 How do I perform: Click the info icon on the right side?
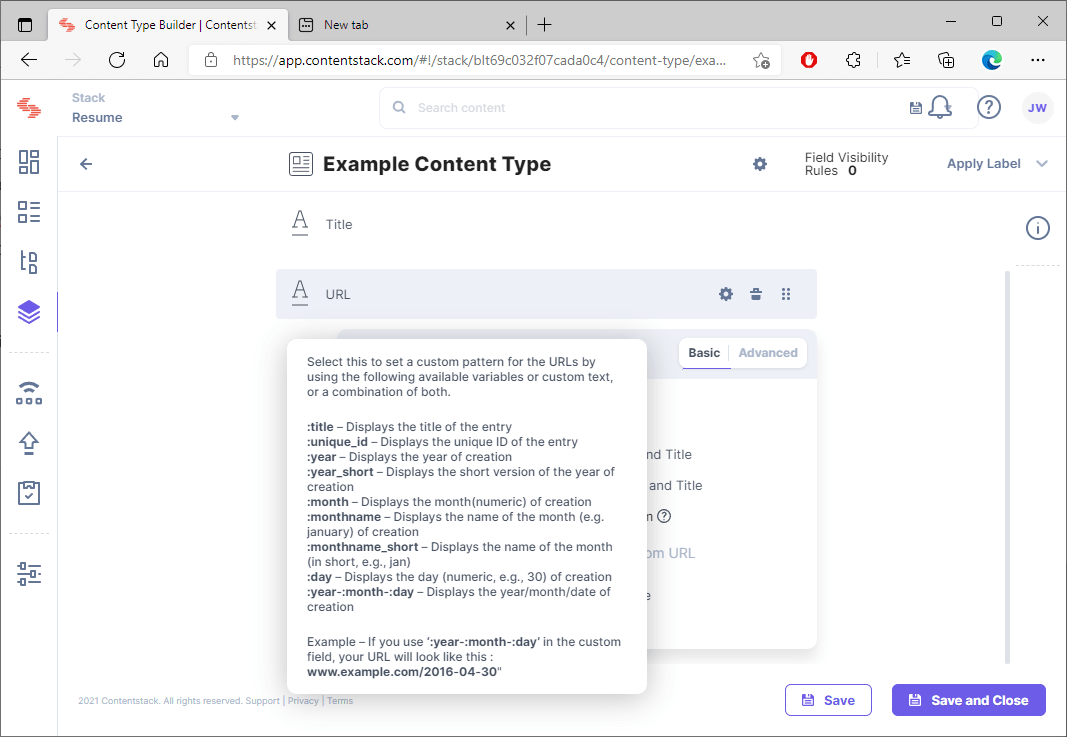(x=1038, y=228)
